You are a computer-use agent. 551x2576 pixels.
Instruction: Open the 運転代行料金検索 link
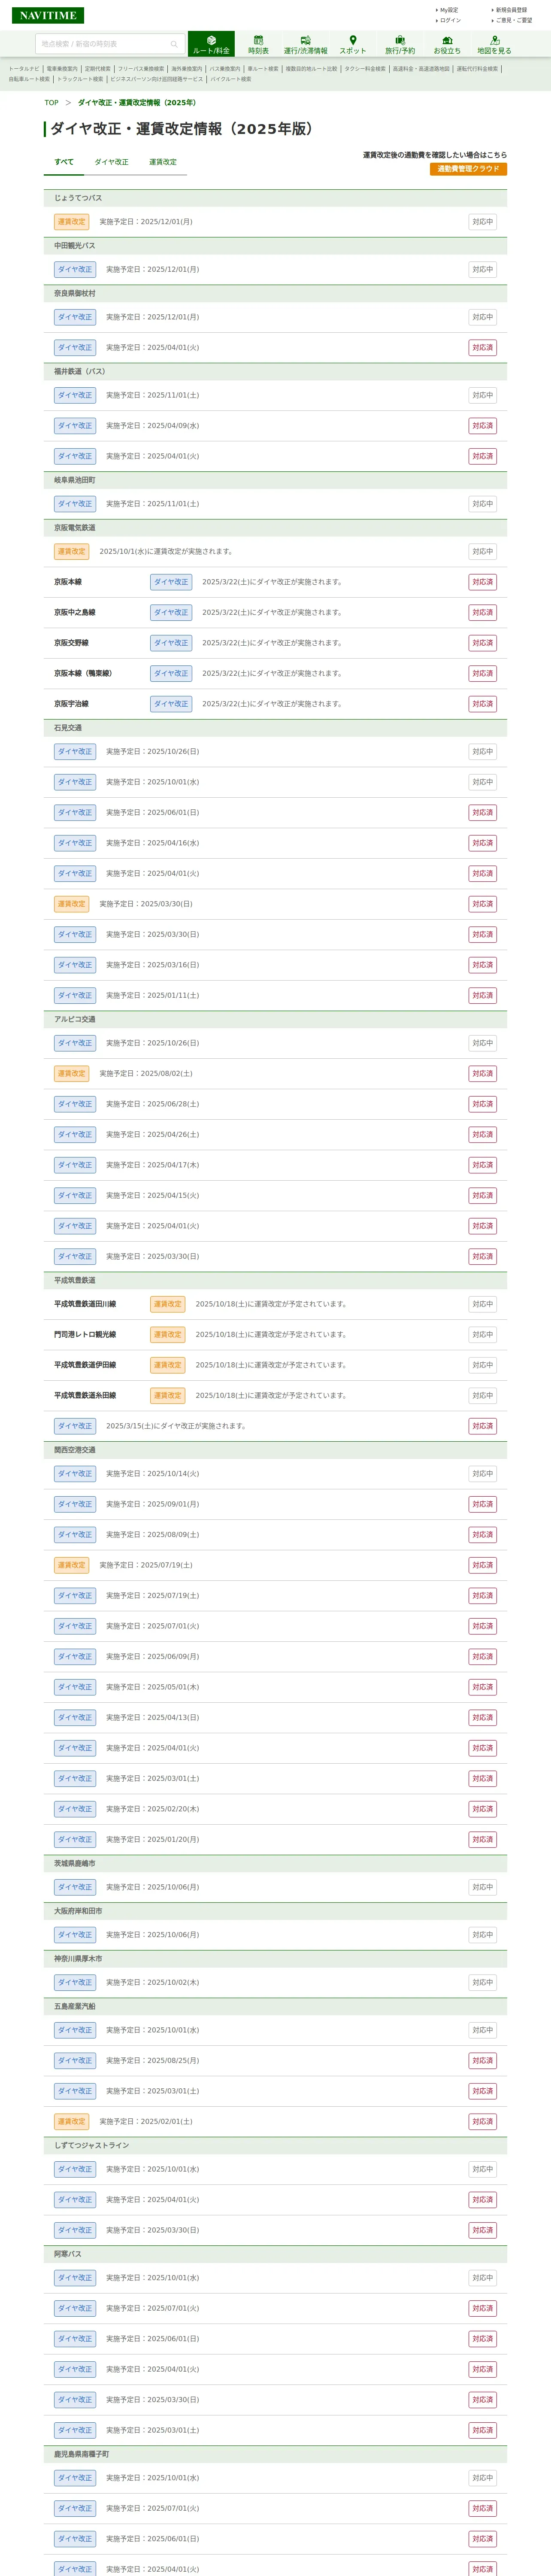(477, 69)
